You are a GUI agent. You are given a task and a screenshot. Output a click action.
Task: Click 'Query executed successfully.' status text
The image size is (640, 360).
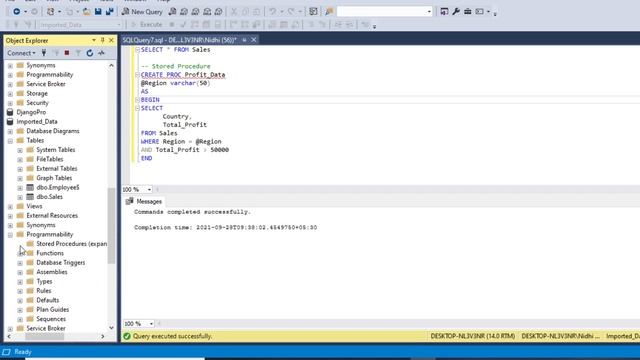coord(173,336)
